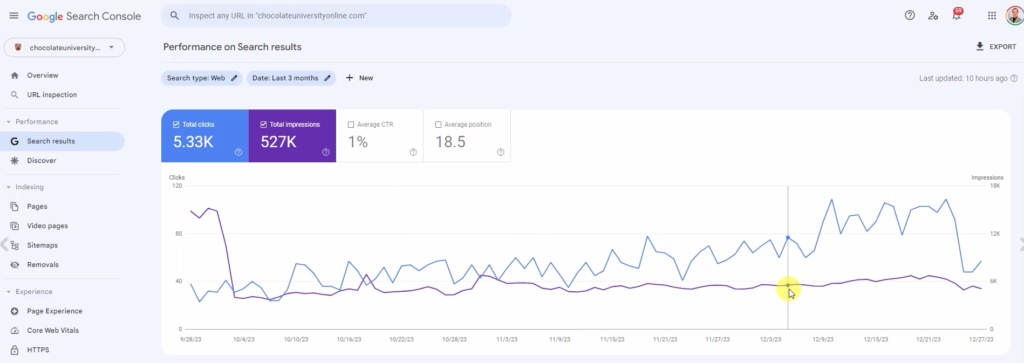The height and width of the screenshot is (363, 1024).
Task: Focus the Inspect any URL field
Action: pos(336,15)
